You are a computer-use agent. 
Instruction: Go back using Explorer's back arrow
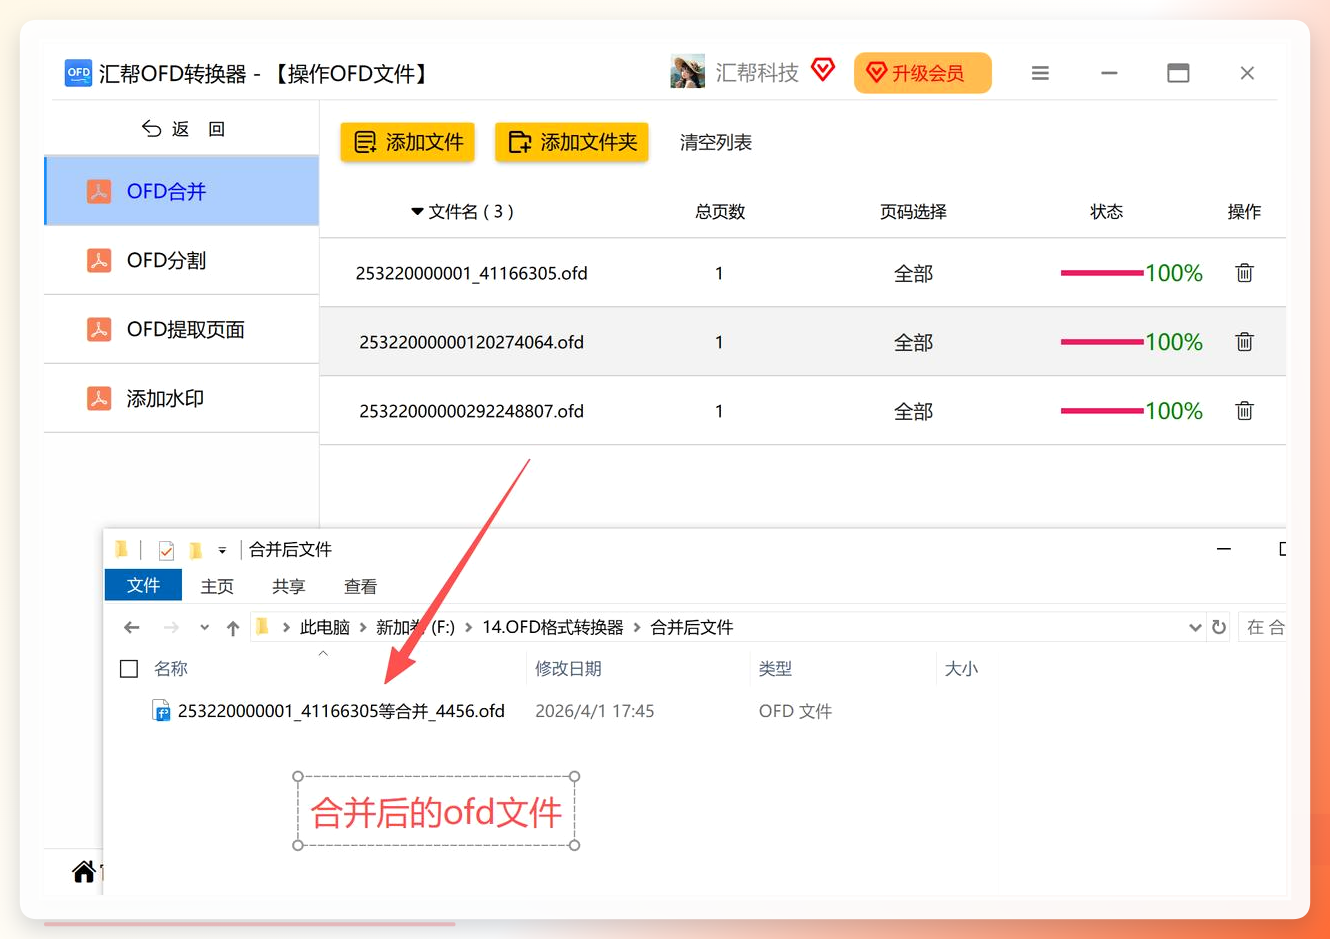(x=132, y=628)
